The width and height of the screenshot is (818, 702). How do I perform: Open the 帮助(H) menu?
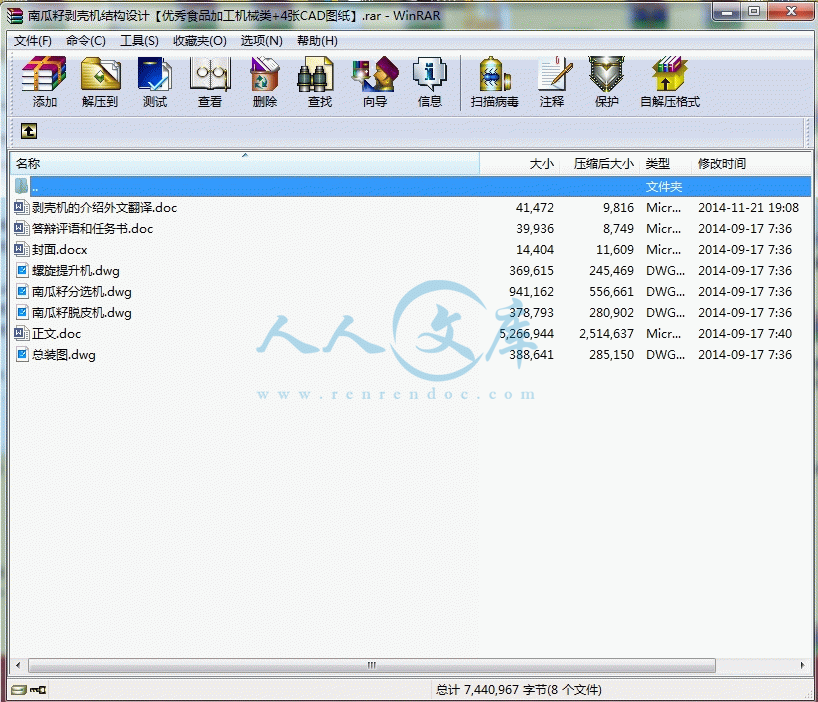[317, 41]
